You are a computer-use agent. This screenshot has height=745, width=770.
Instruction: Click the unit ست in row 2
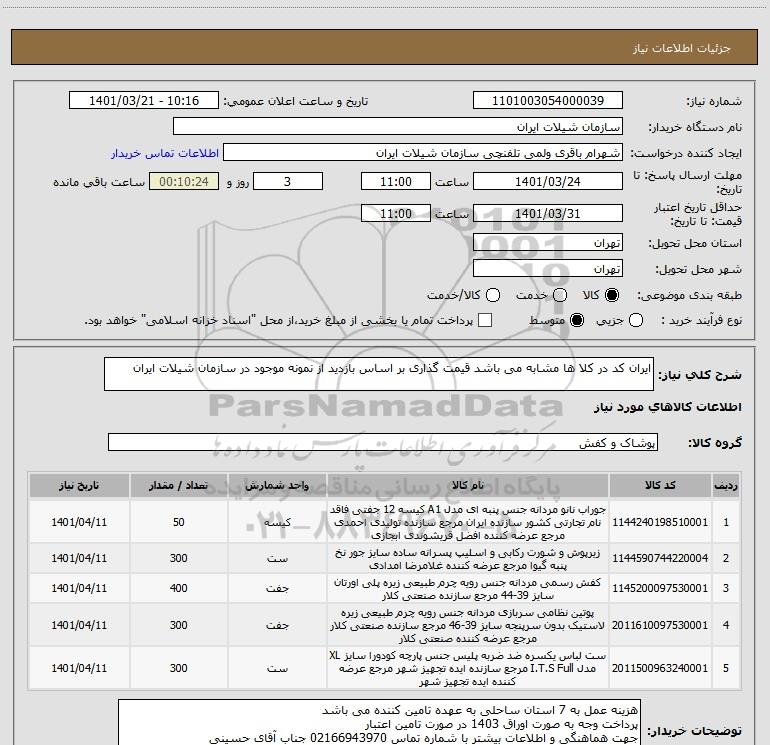click(x=277, y=558)
